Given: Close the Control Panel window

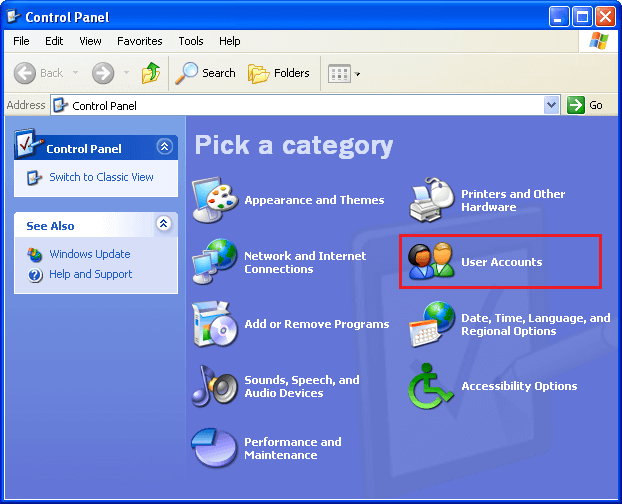Looking at the screenshot, I should (x=605, y=17).
